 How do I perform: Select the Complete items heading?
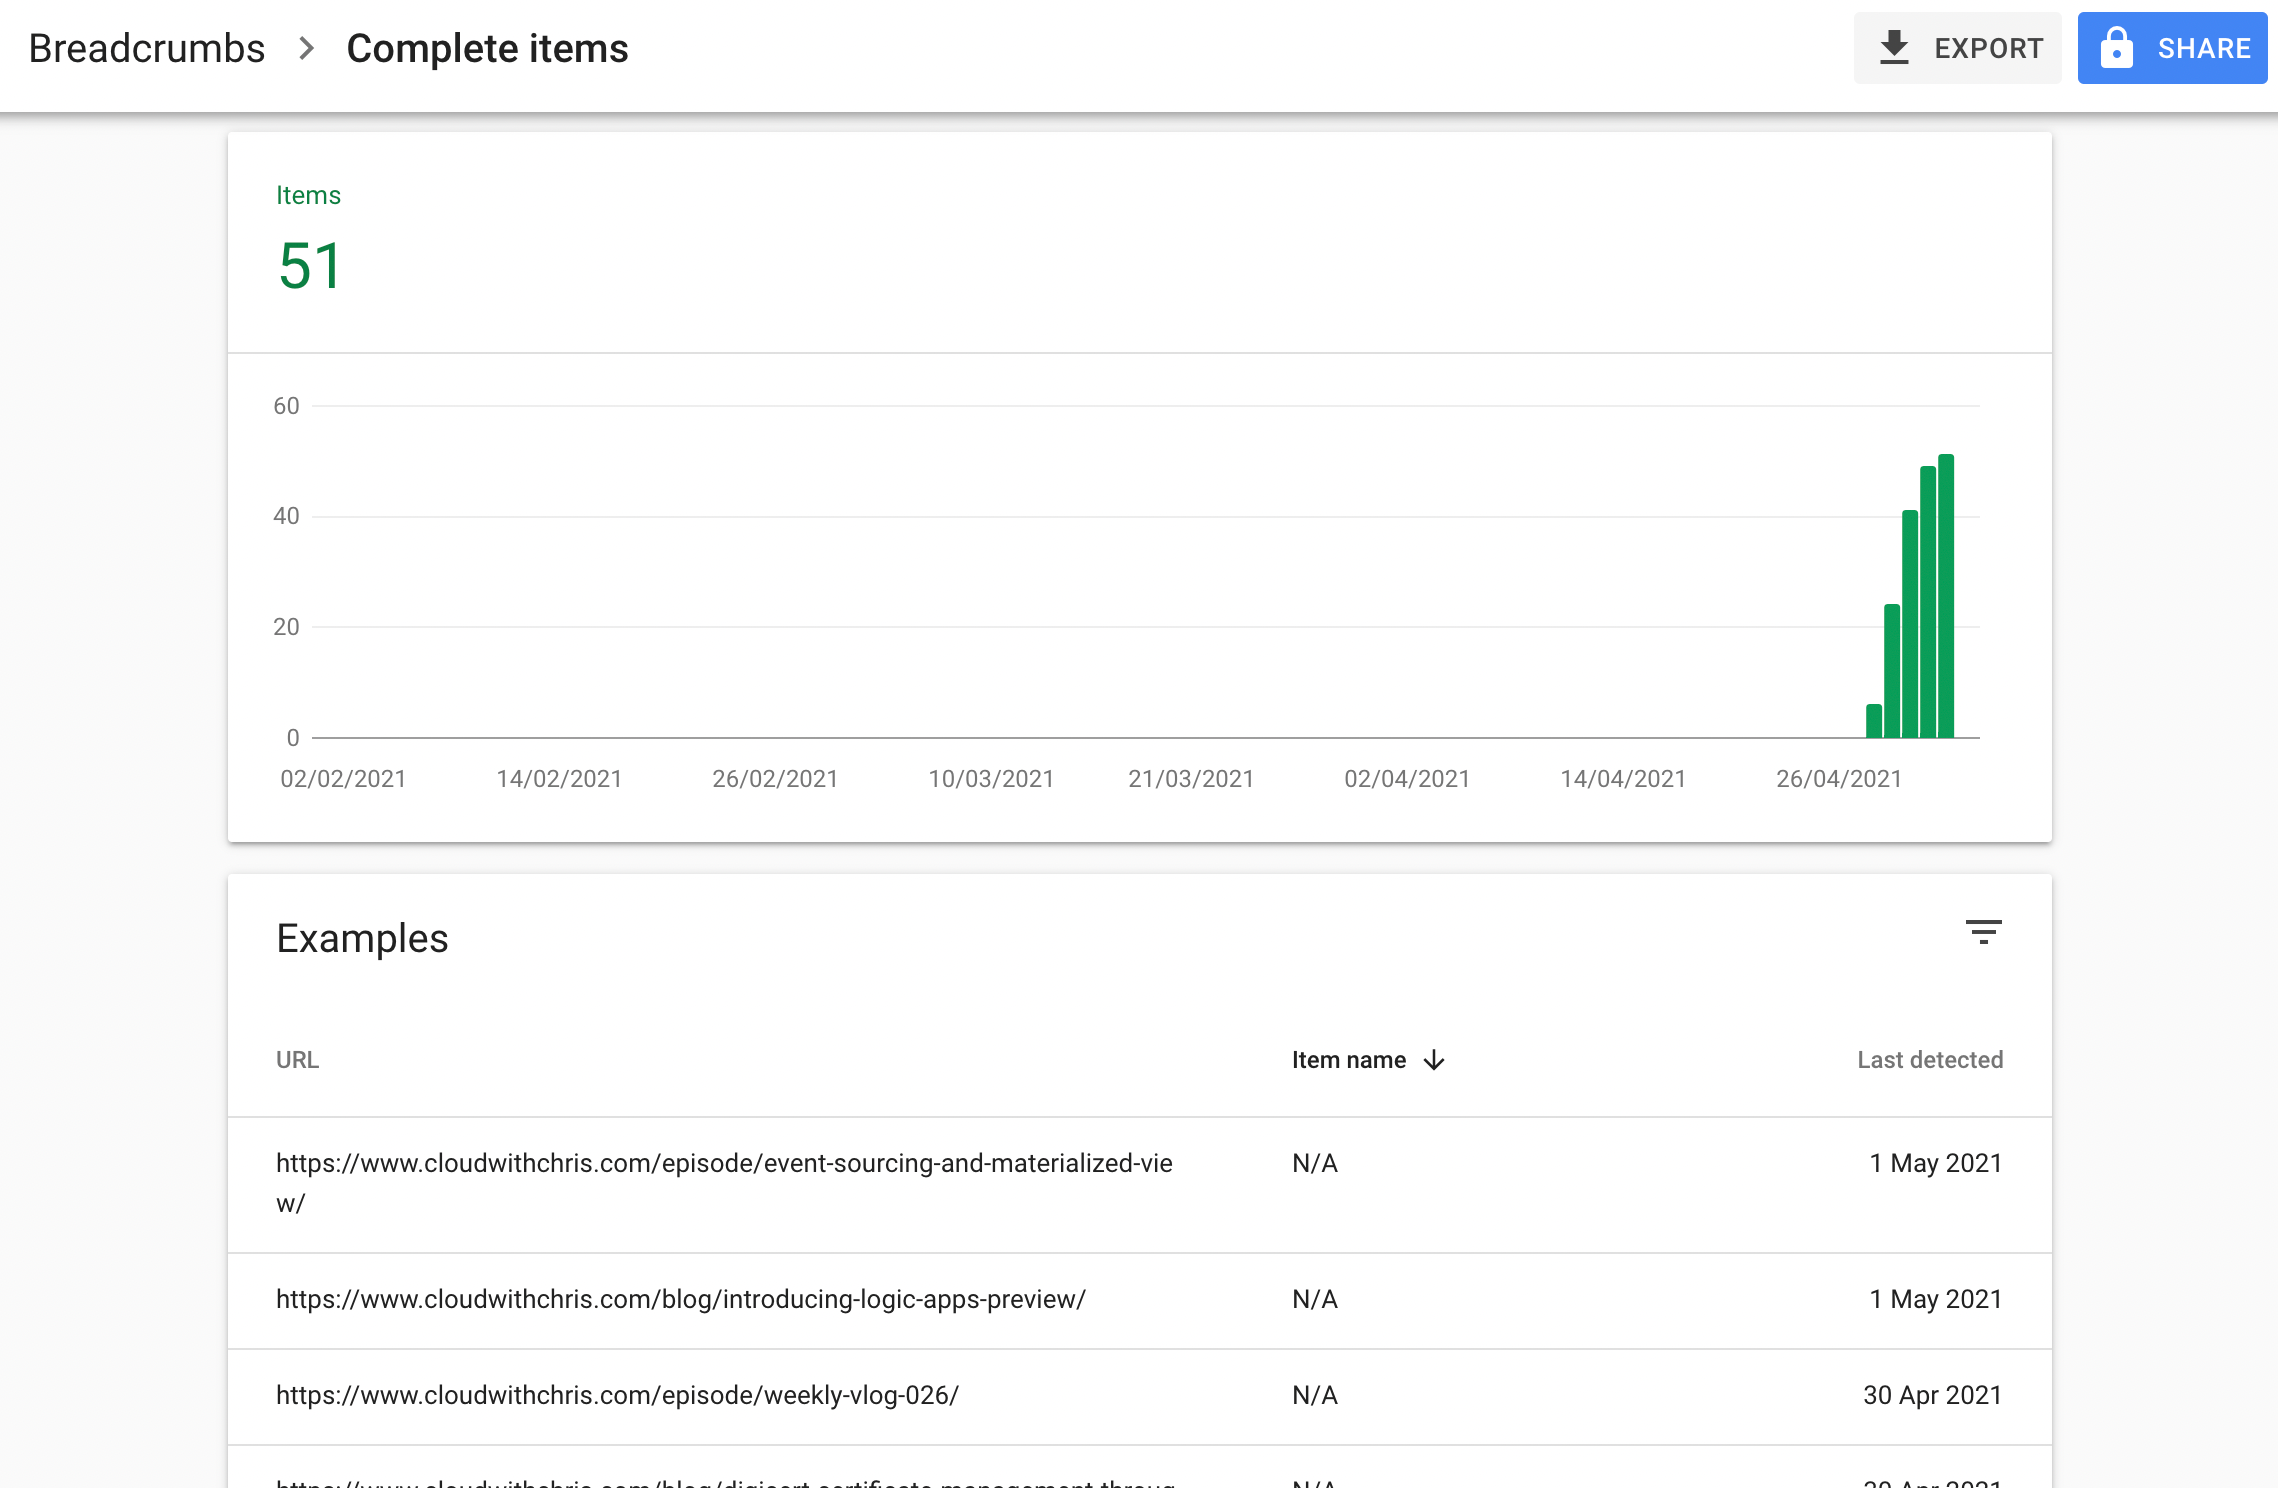[487, 47]
